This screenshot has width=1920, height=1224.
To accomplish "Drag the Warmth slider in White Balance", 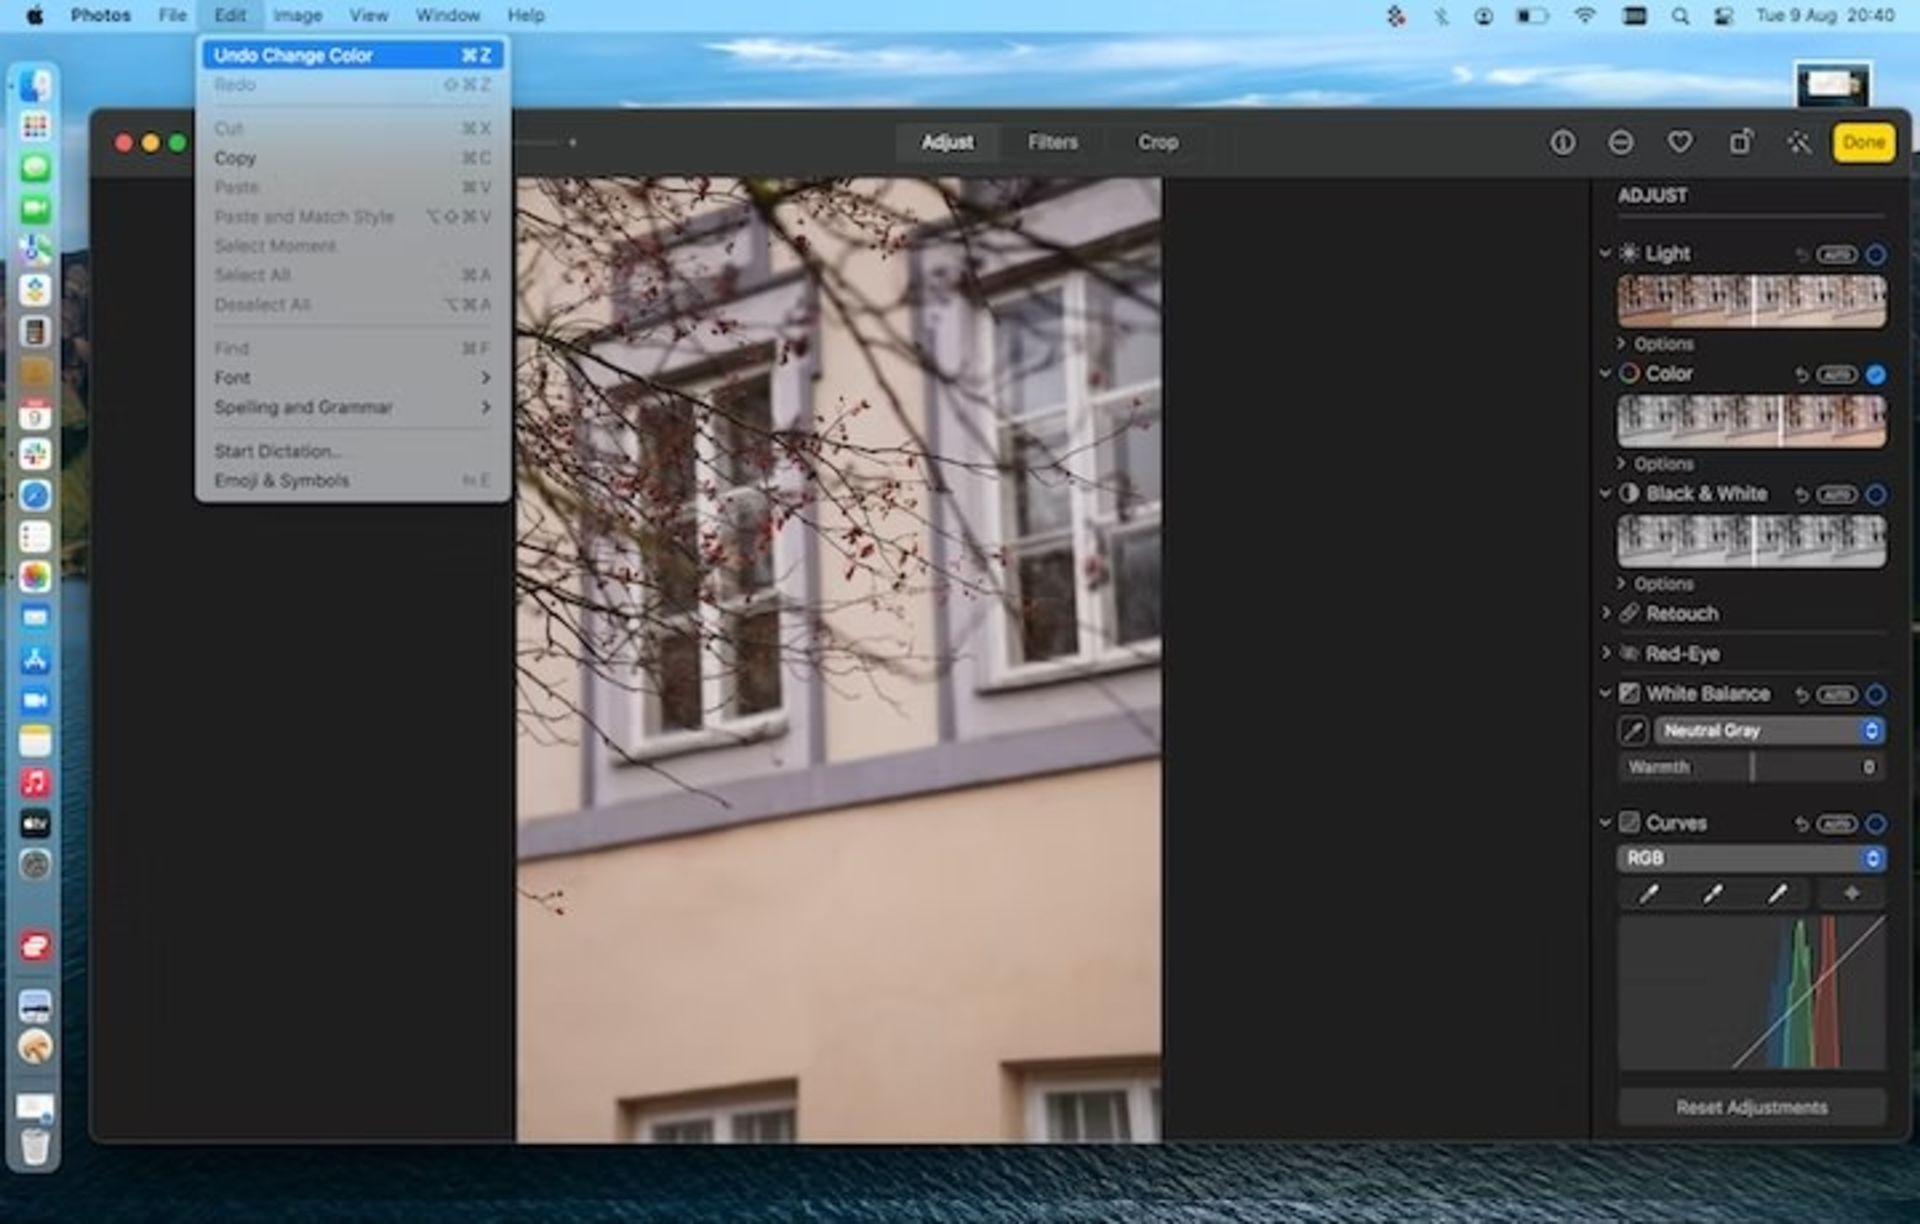I will [1753, 765].
